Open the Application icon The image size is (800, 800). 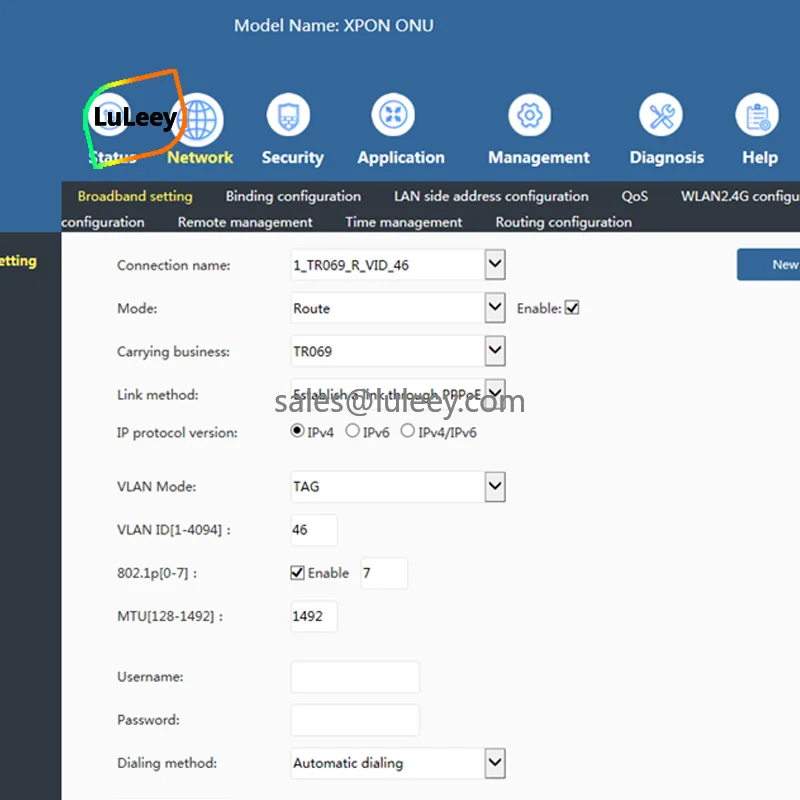[x=393, y=115]
